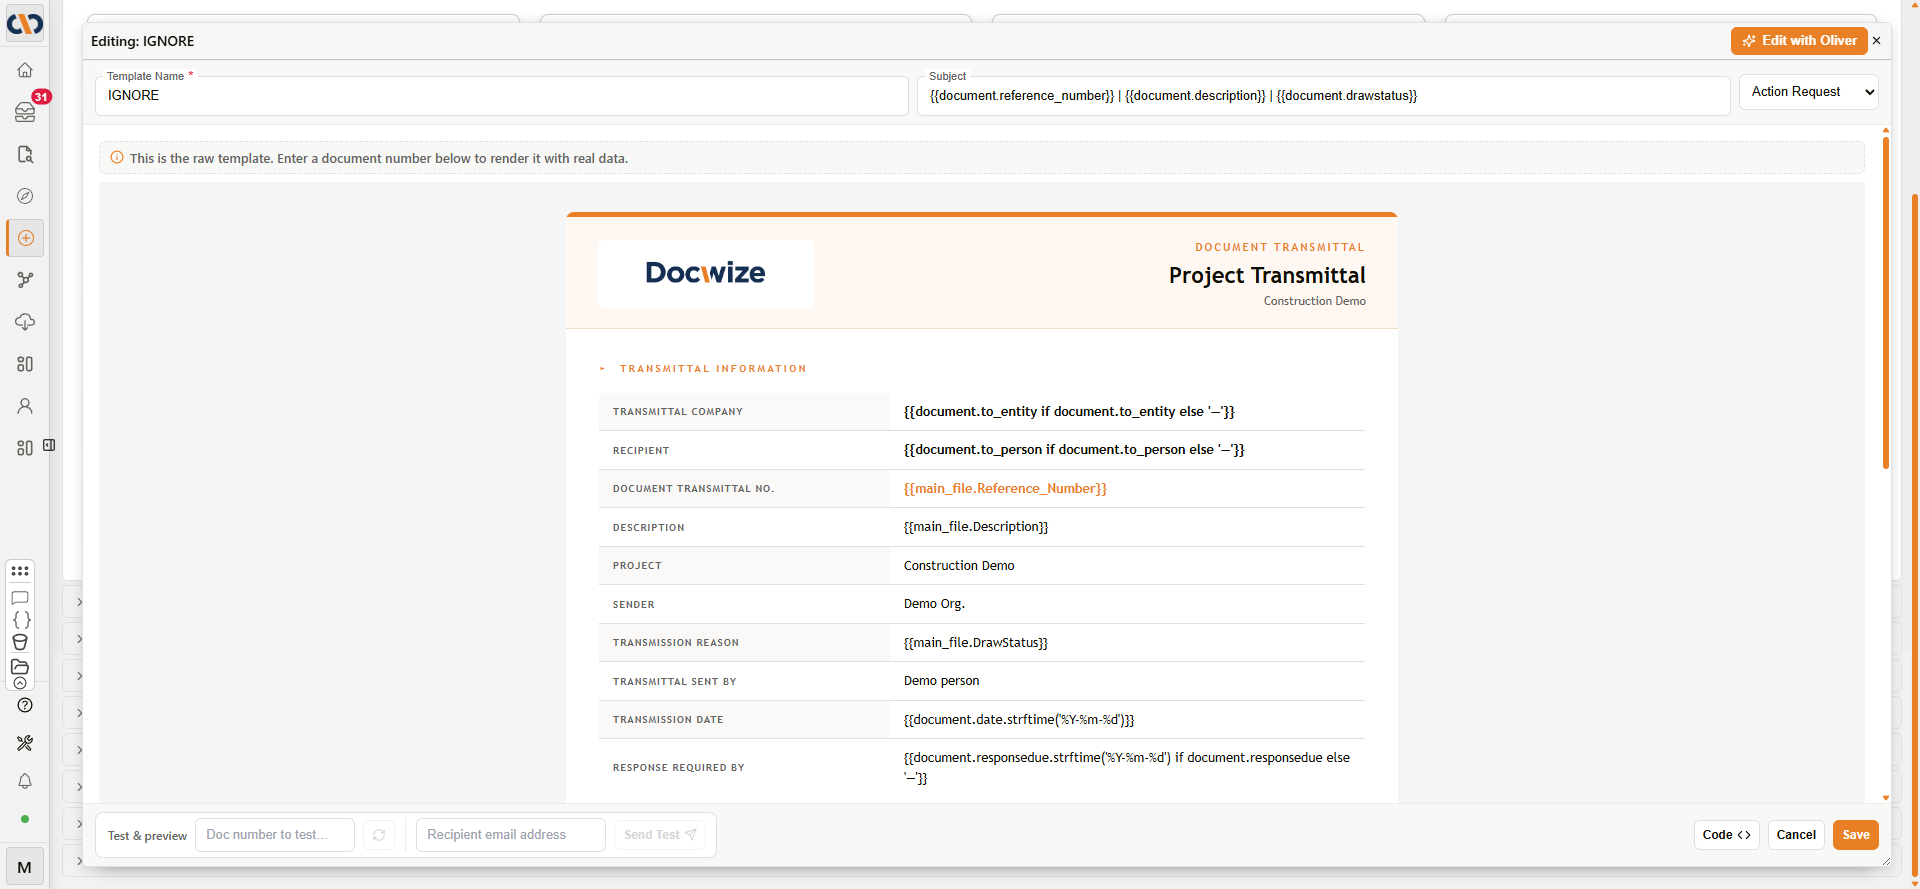Click the raw template info message

[379, 159]
